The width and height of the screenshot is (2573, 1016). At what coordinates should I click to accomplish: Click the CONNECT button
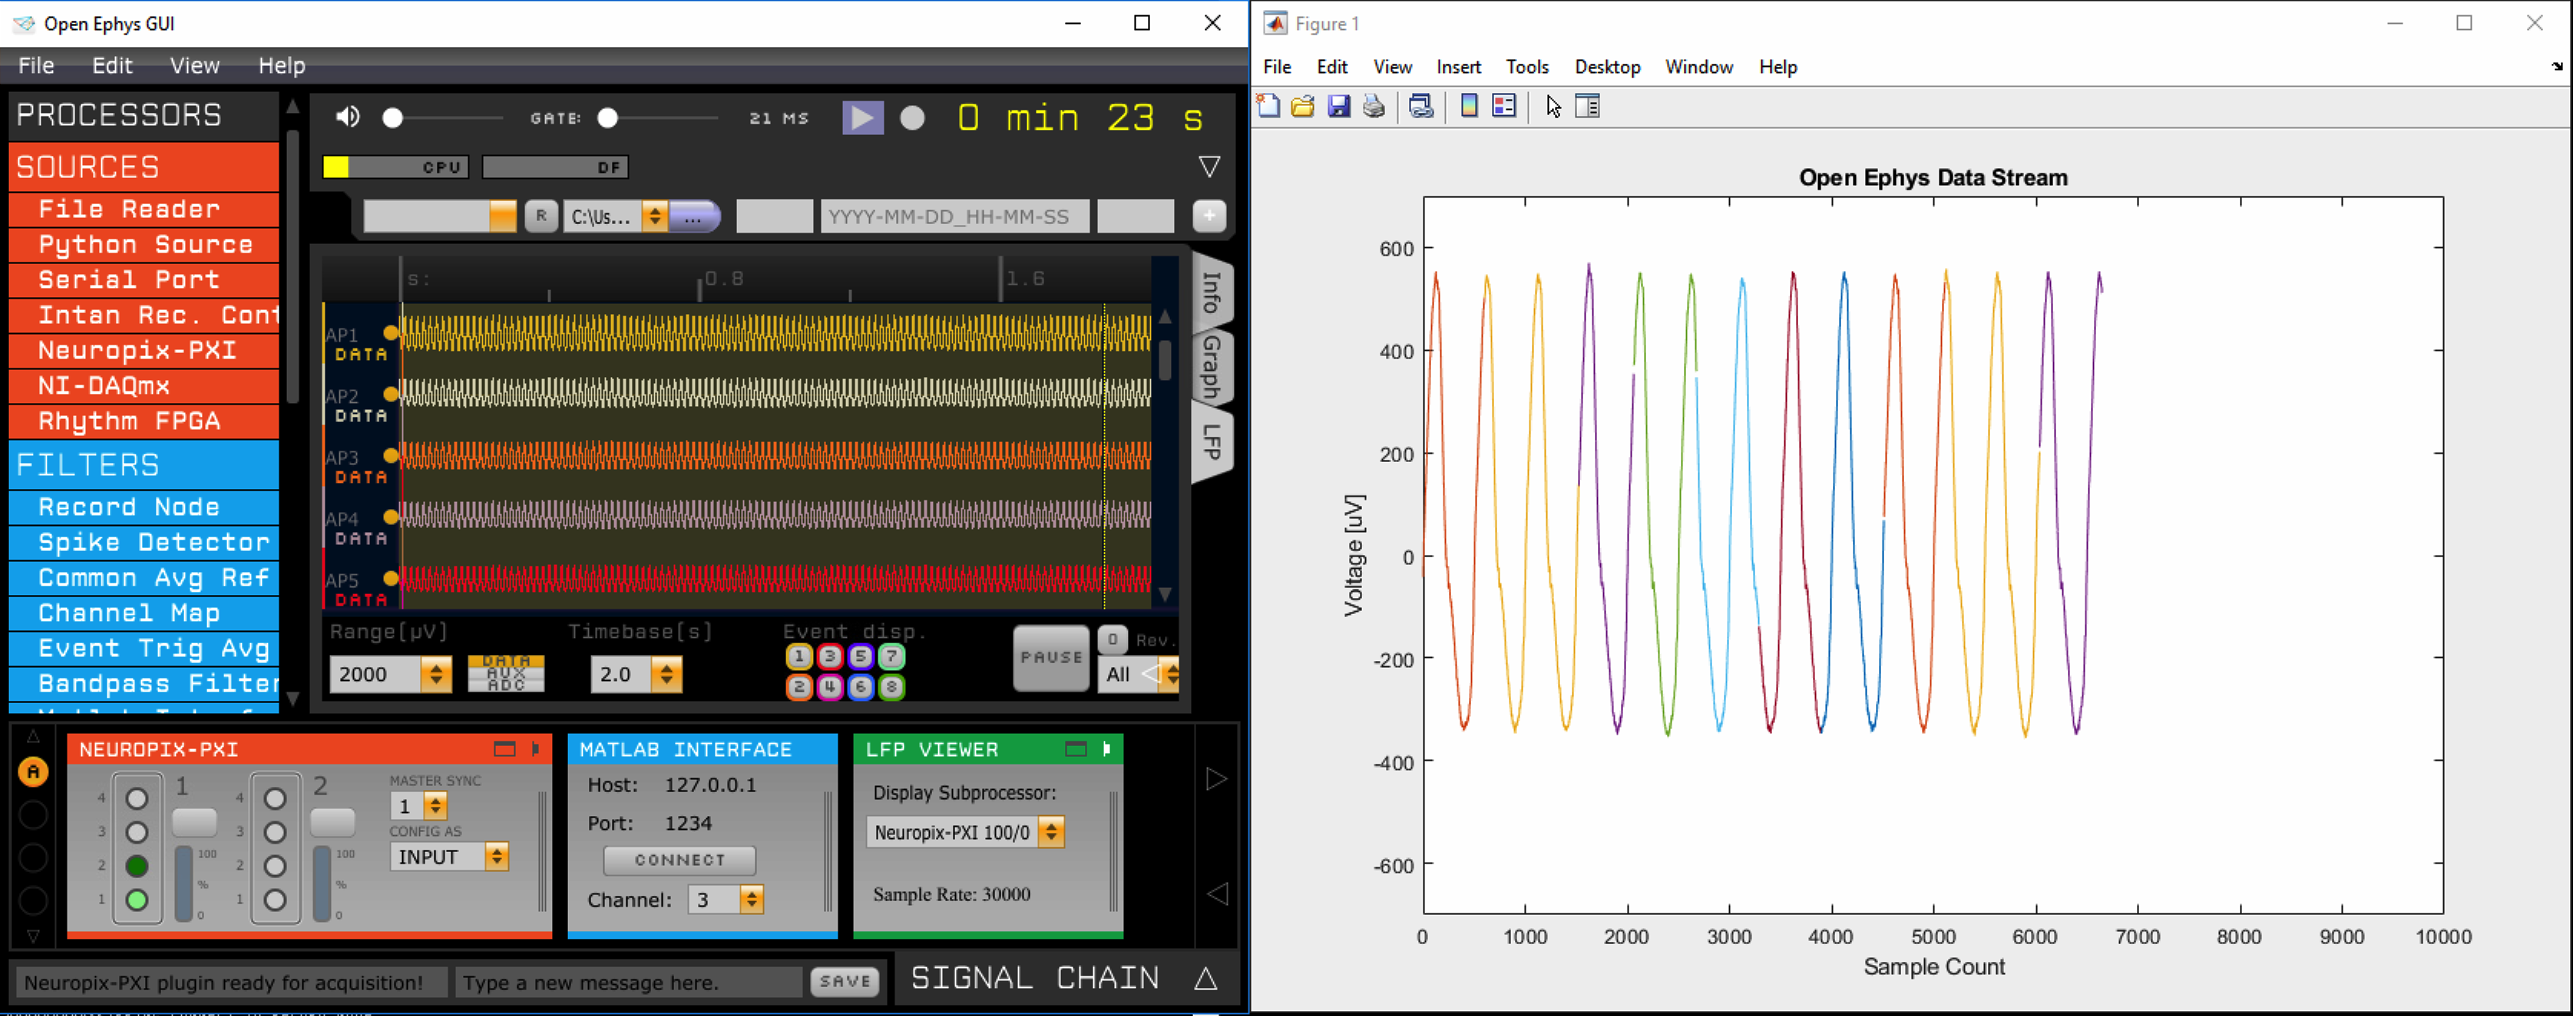coord(680,860)
